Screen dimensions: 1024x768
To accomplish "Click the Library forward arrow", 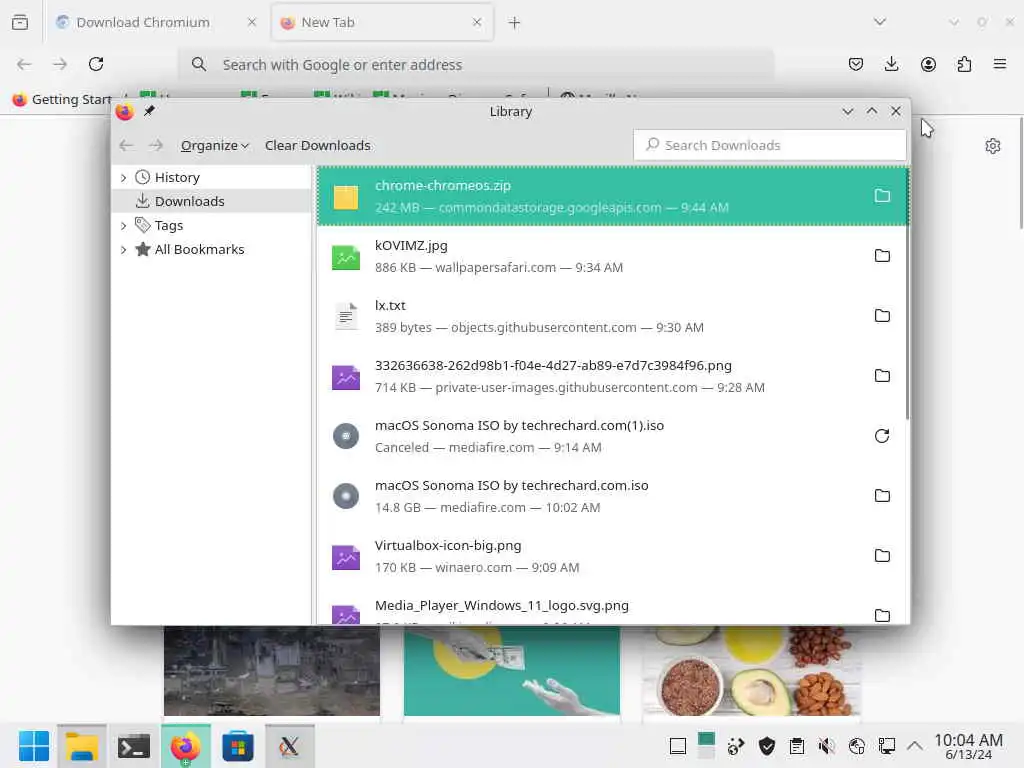I will 155,145.
